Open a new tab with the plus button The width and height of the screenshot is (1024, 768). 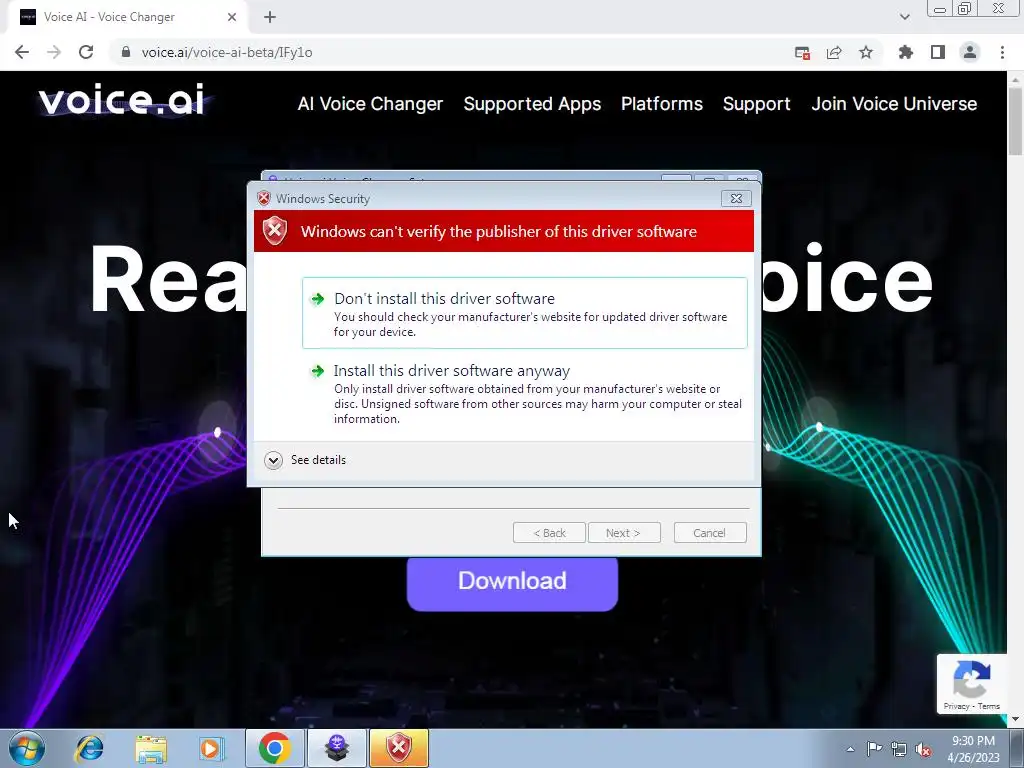(x=270, y=17)
